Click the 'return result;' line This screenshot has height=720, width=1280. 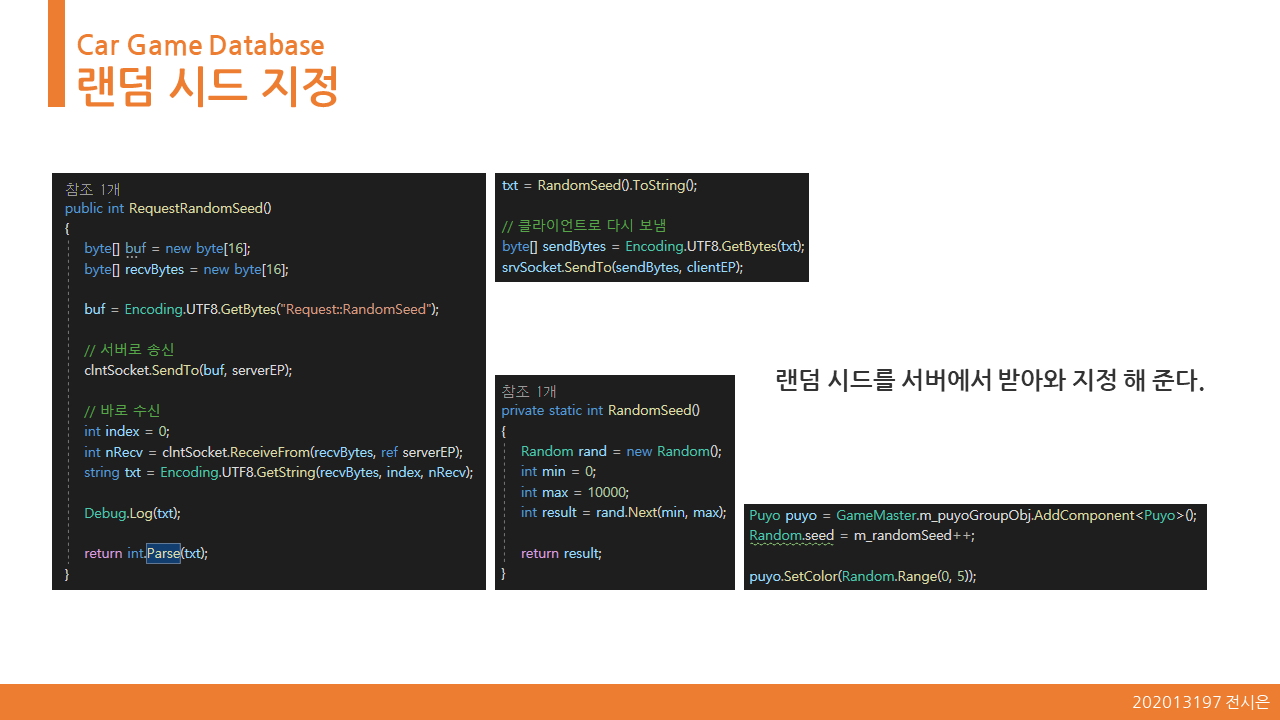(x=561, y=553)
